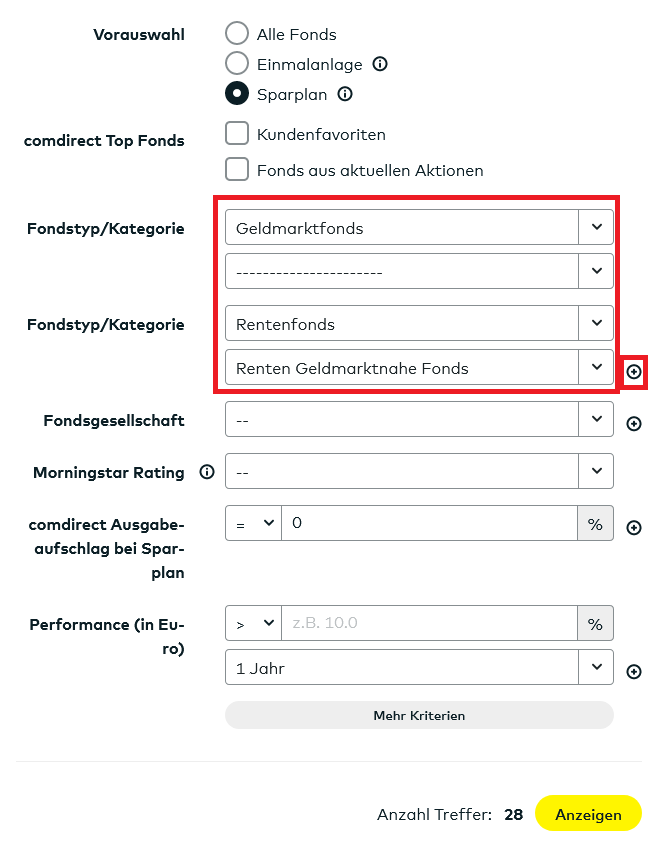Click info icon next to Einmalanlage
Screen dimensions: 656x846
pos(380,64)
